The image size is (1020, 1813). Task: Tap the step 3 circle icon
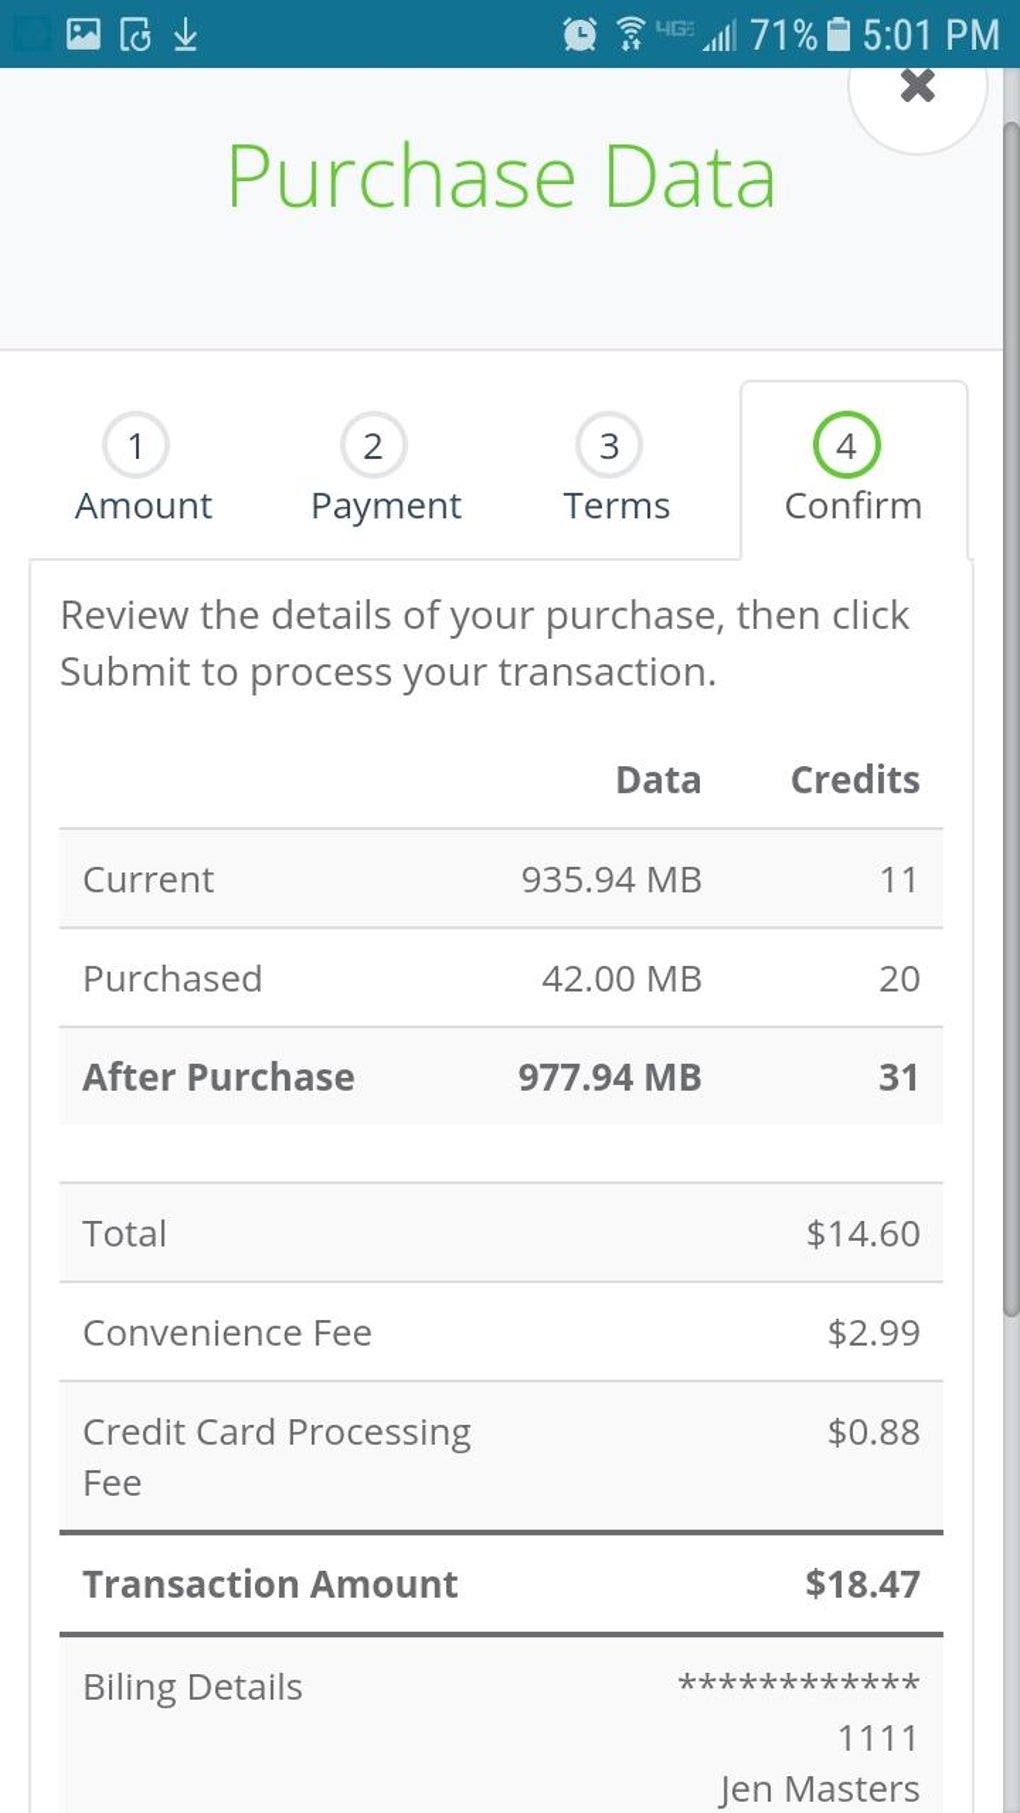(608, 445)
